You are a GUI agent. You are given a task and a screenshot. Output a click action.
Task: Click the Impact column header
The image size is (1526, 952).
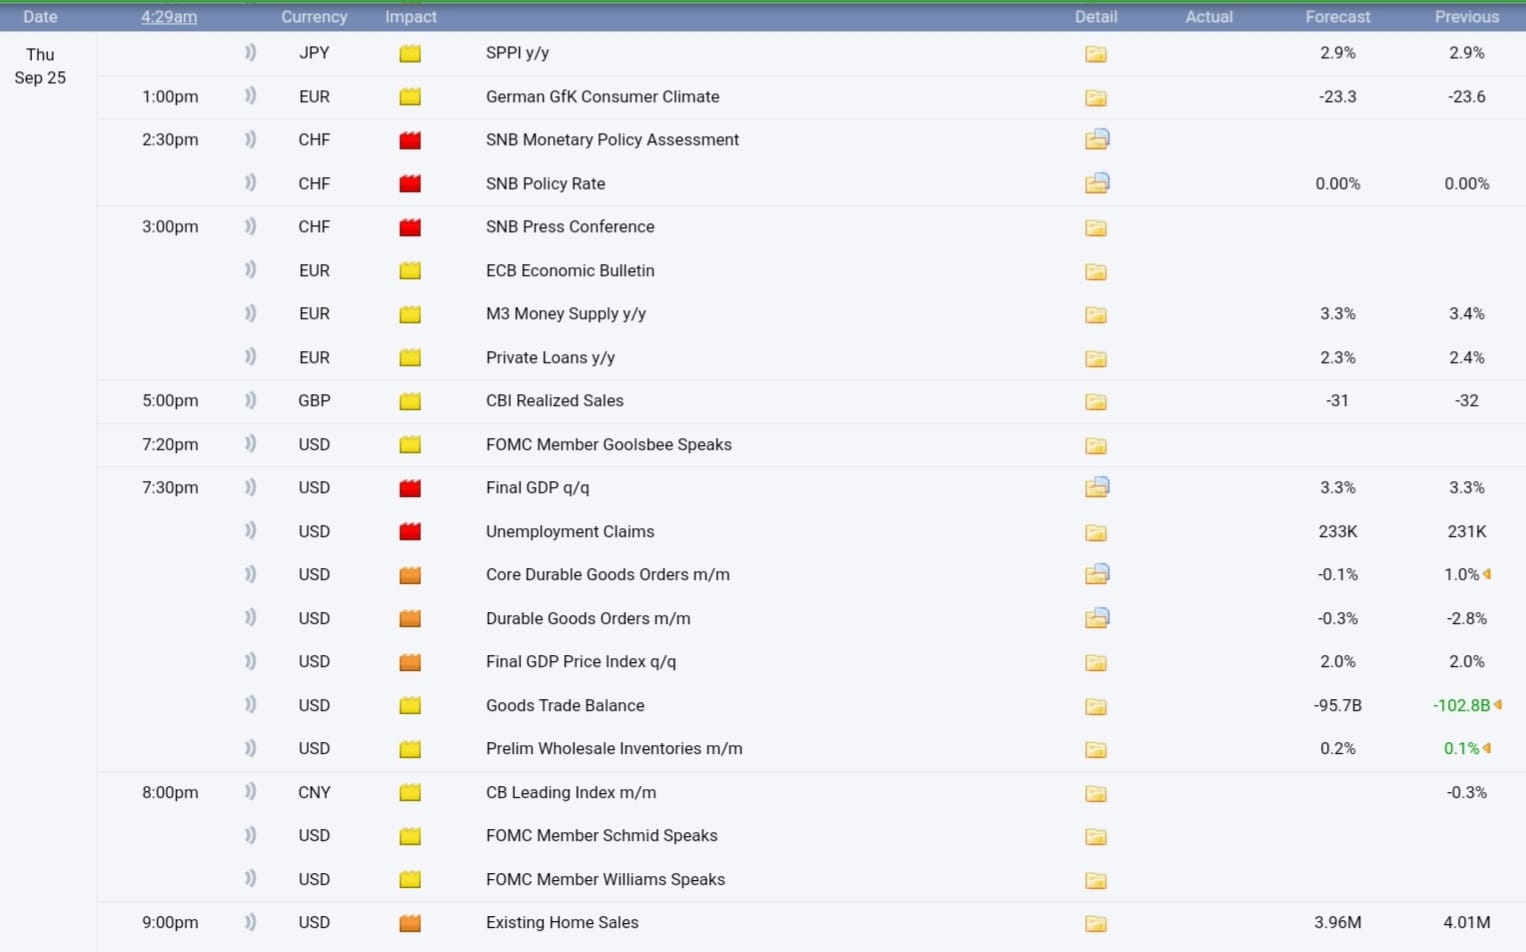410,17
